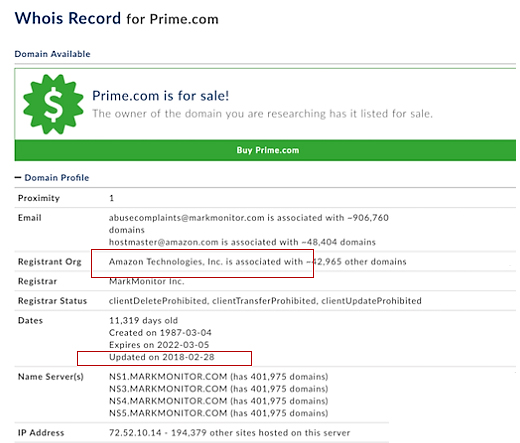Select NS5.MARKMONITOR.COM name server
The height and width of the screenshot is (443, 520).
(x=168, y=413)
